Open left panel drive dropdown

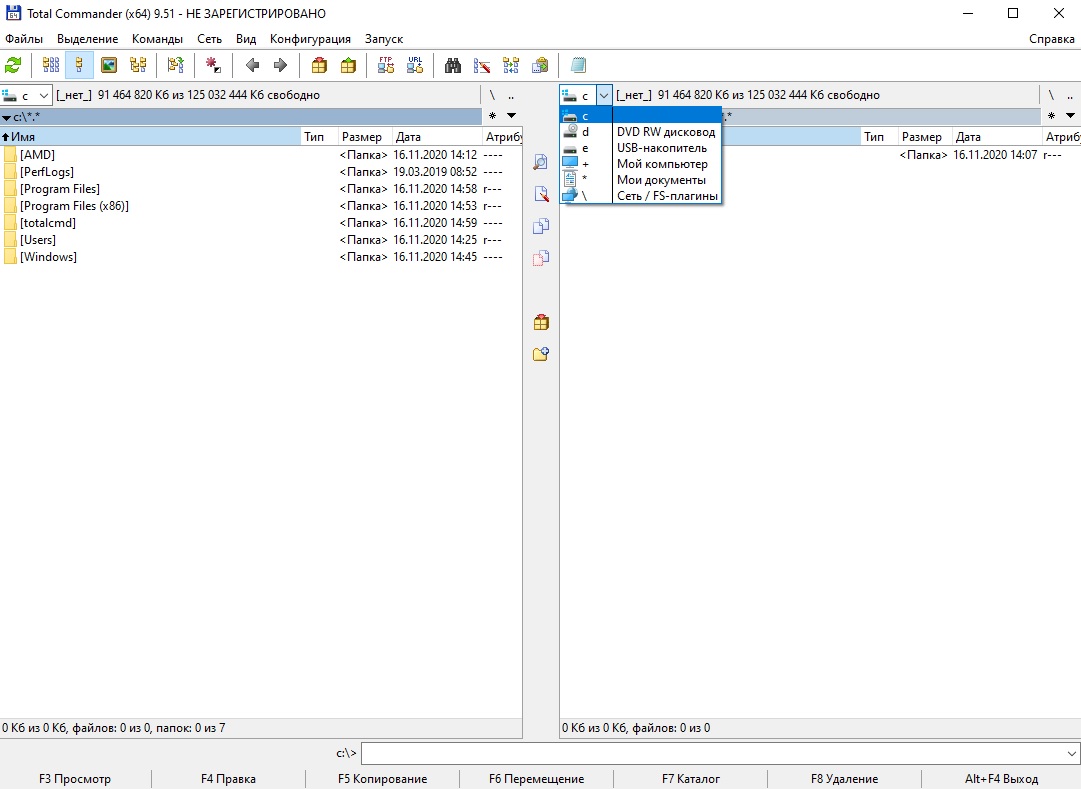tap(26, 95)
